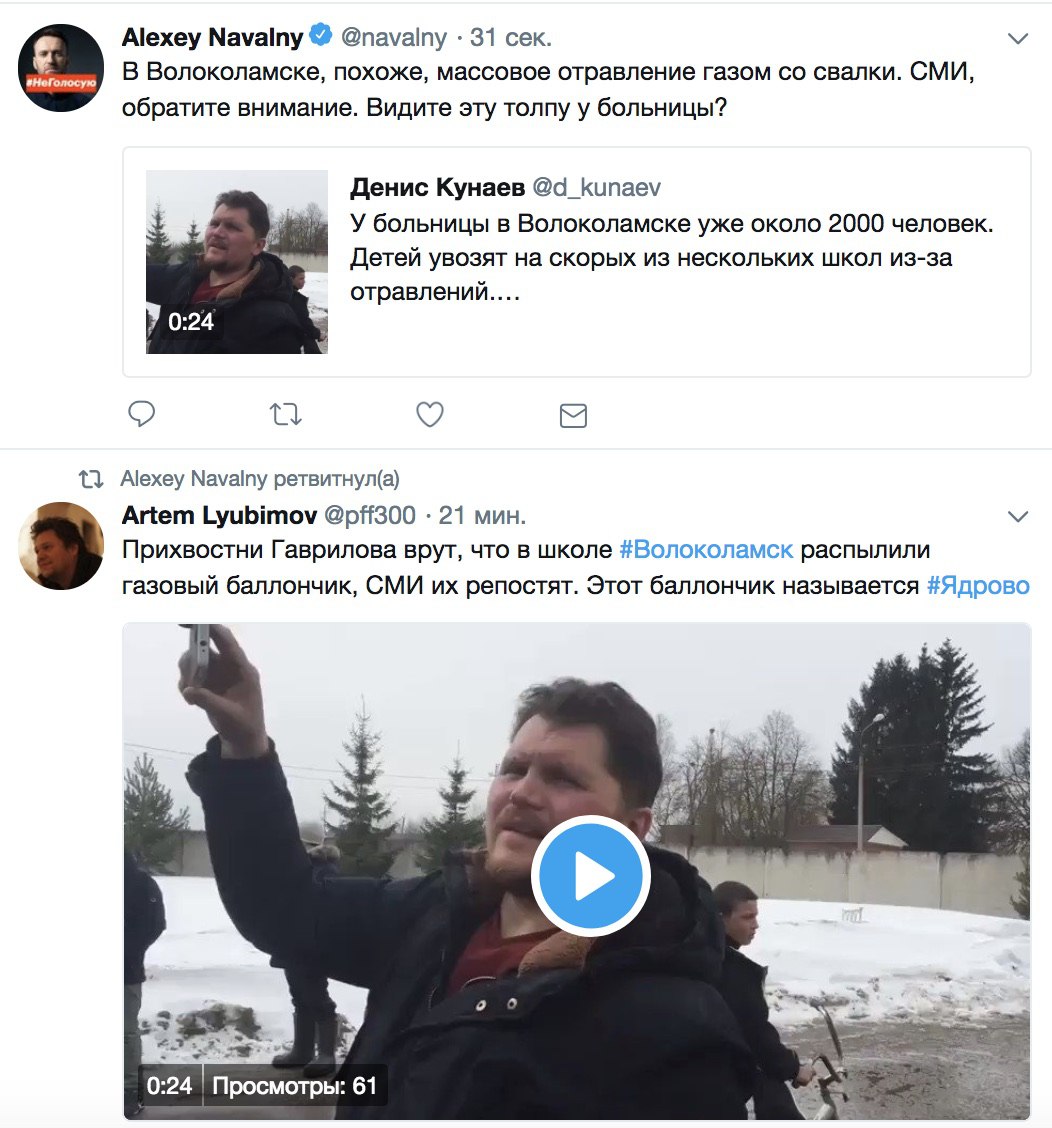
Task: Expand the options chevron on Artem Lyubimov's tweet
Action: [1017, 517]
